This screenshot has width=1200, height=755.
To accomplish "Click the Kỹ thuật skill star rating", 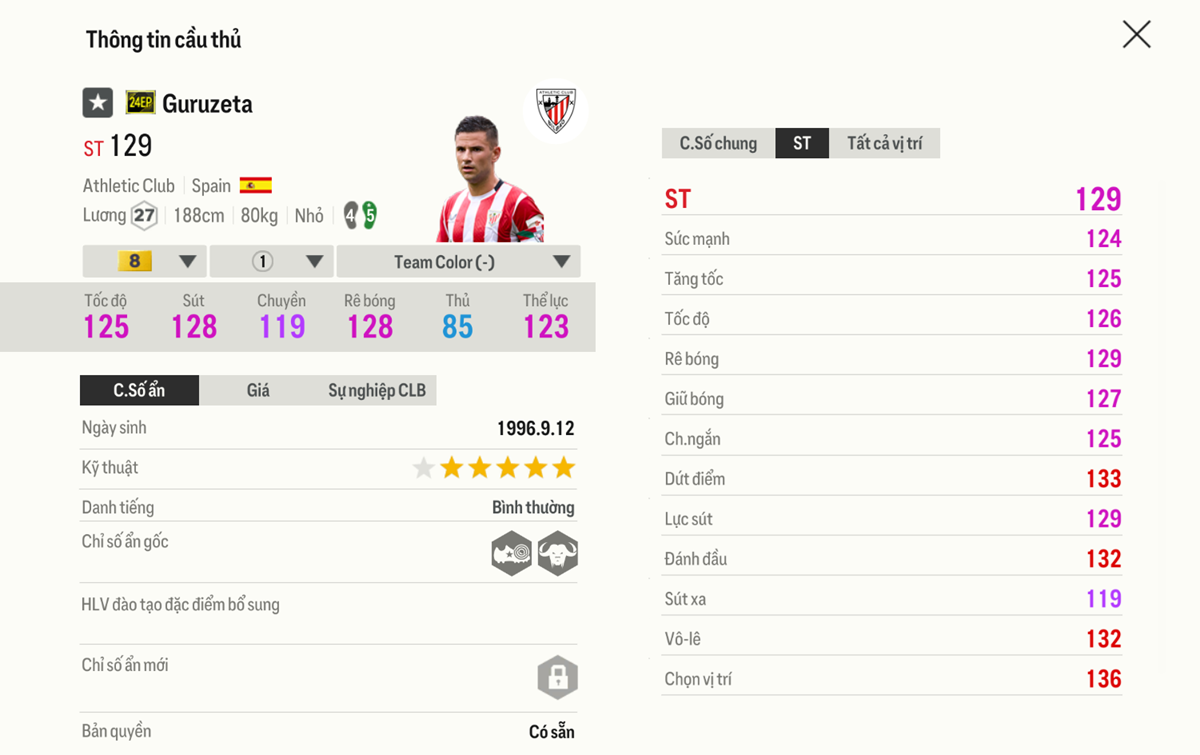I will point(494,468).
